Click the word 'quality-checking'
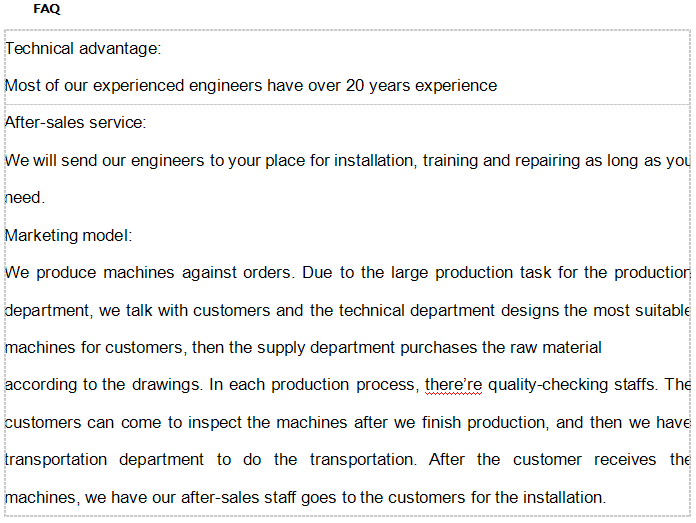696x523 pixels. [x=548, y=384]
